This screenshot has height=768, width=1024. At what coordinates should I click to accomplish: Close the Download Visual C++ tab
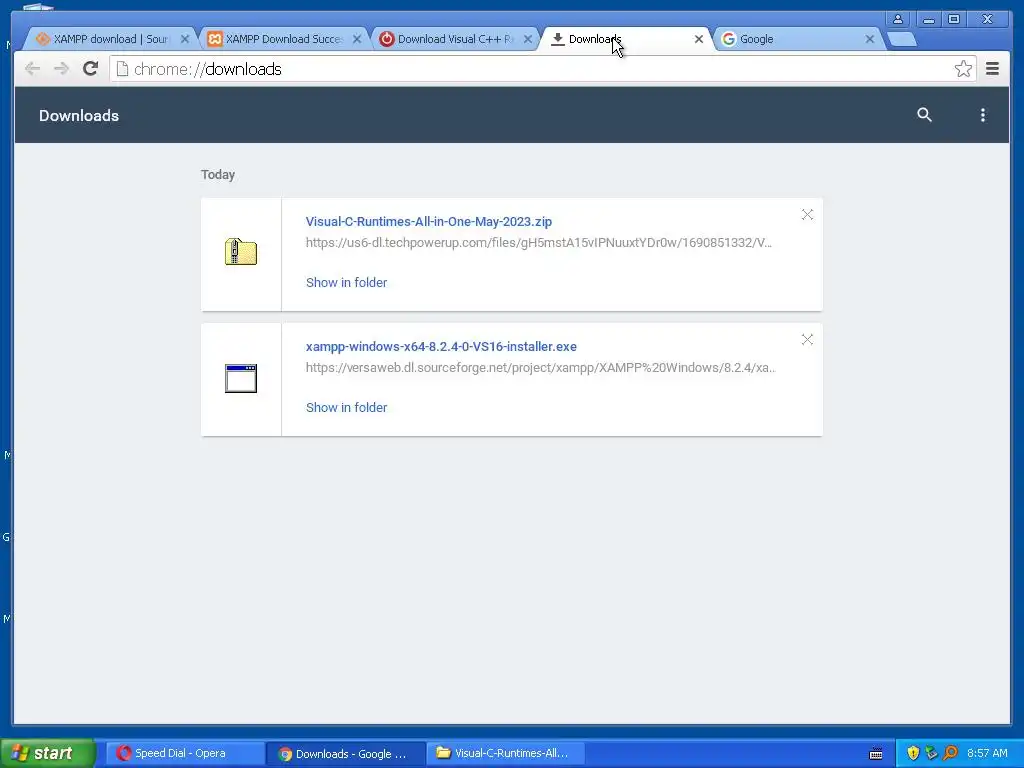point(528,39)
